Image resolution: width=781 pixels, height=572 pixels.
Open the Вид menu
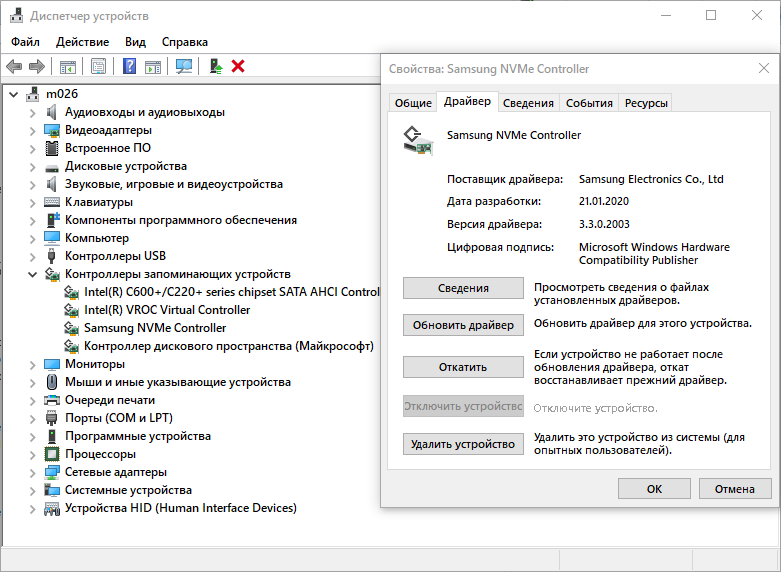135,42
